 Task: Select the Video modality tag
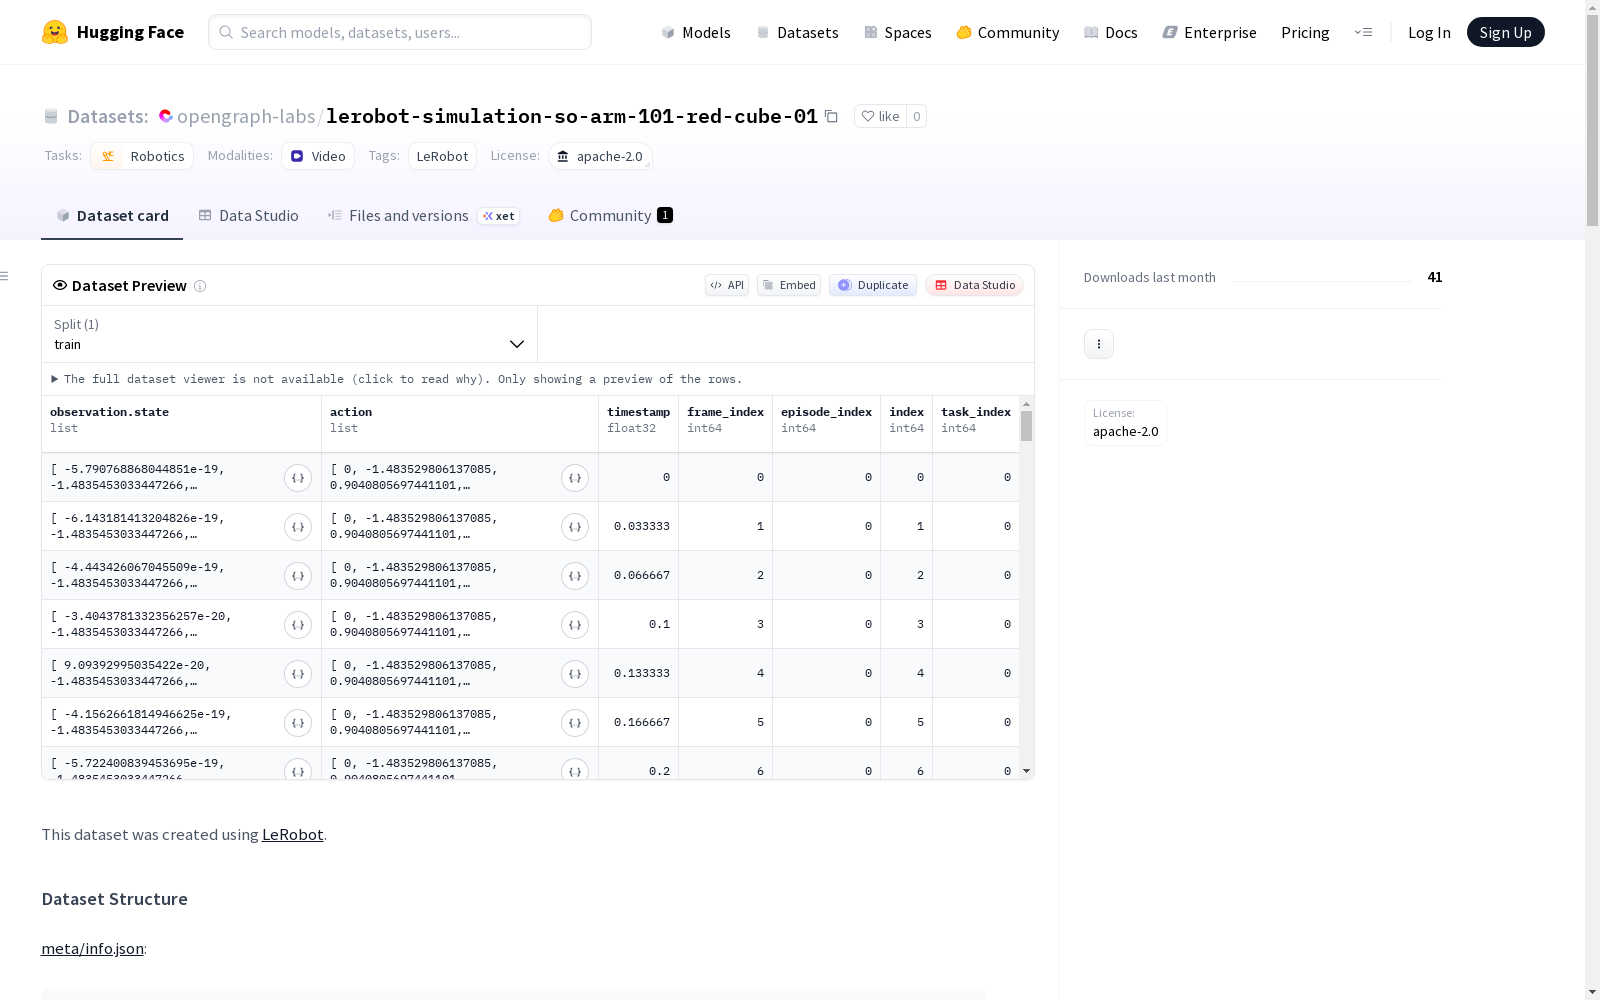point(318,156)
